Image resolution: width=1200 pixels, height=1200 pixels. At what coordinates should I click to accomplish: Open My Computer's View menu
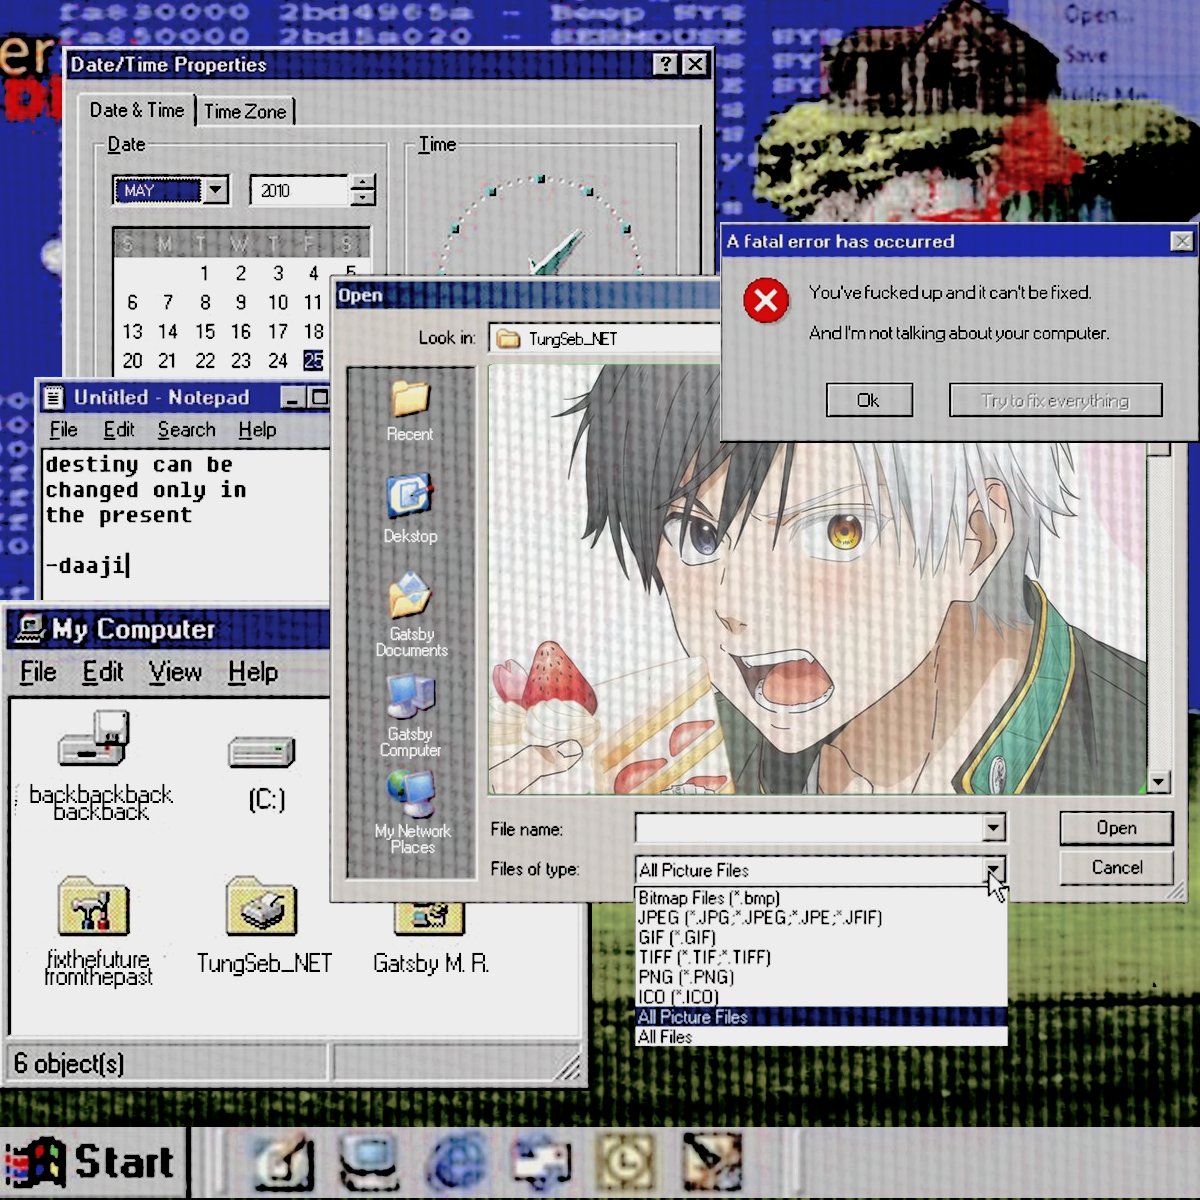pos(175,672)
